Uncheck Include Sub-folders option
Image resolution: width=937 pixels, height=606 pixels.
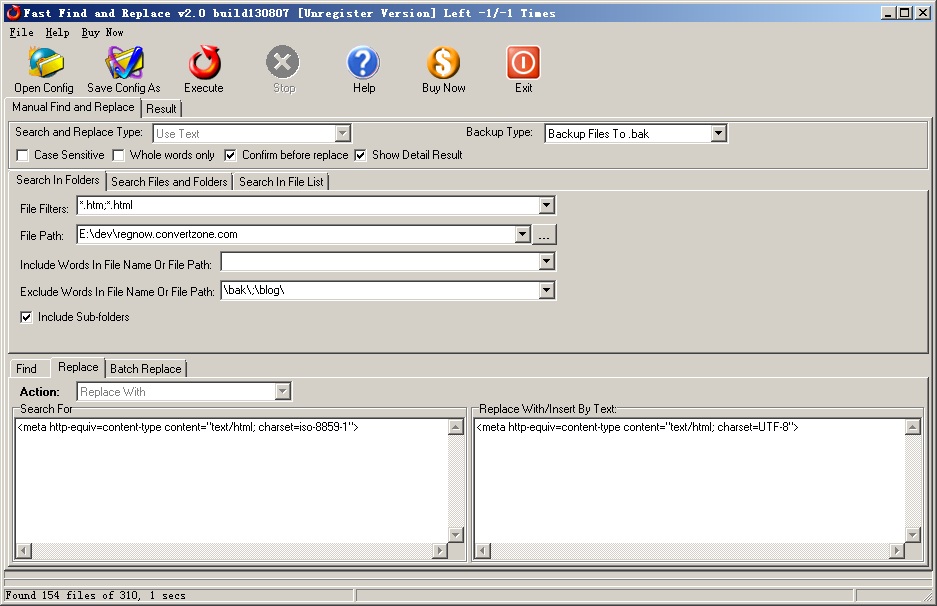27,317
